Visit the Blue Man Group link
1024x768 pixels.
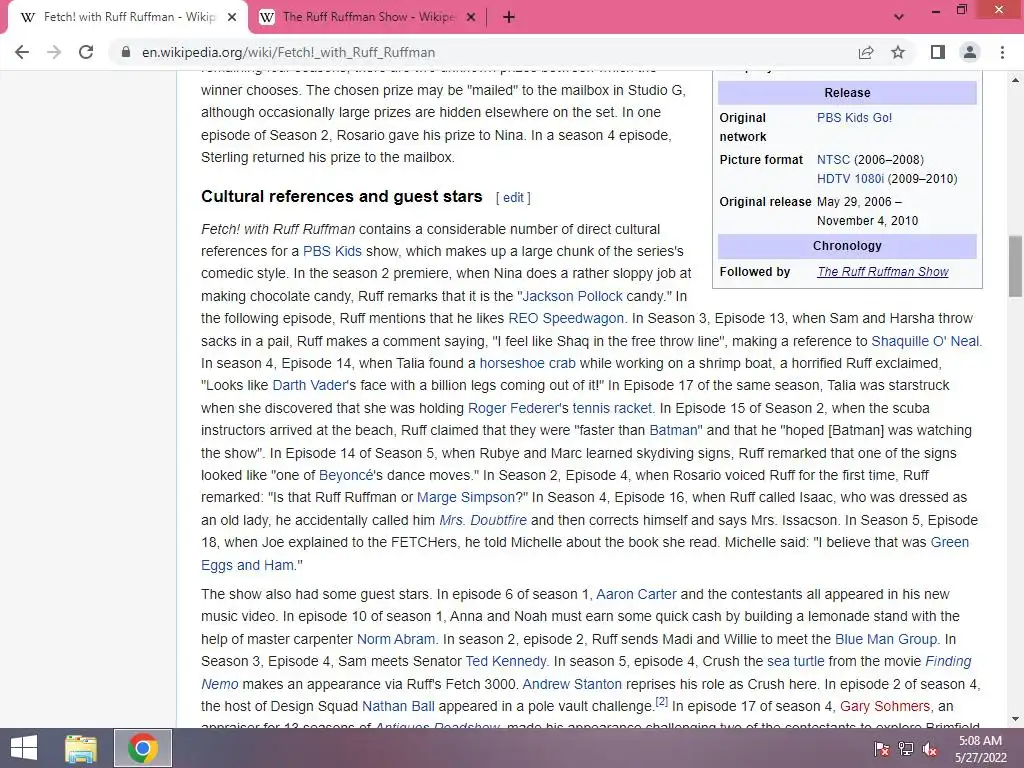pos(886,639)
